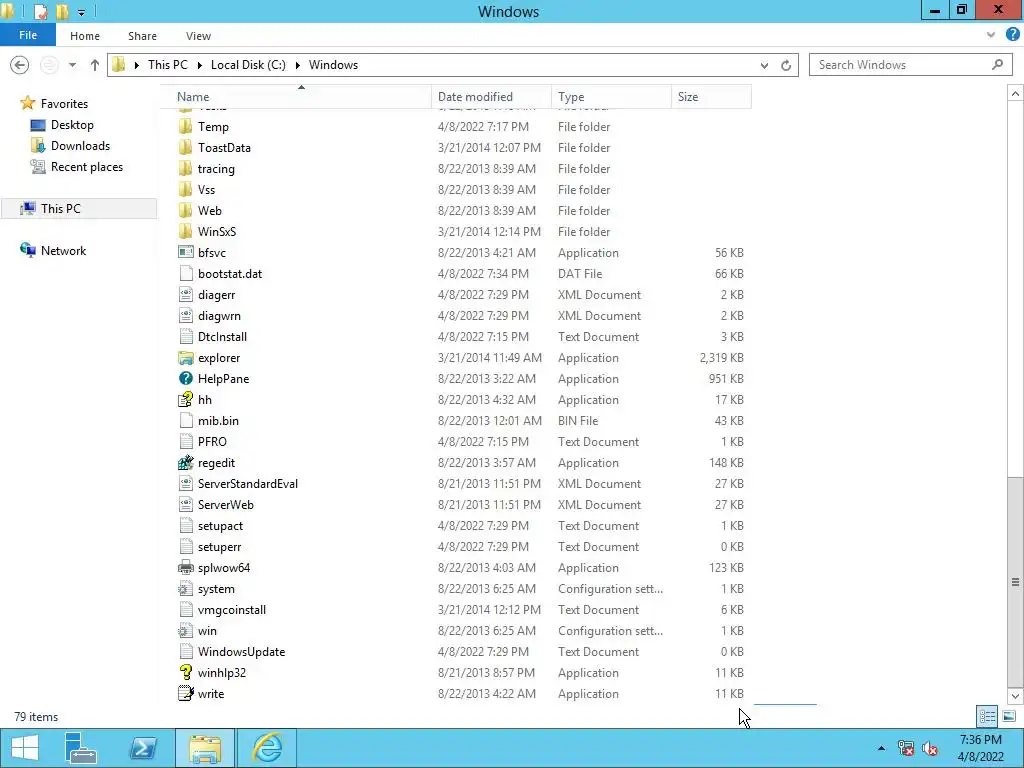Image resolution: width=1024 pixels, height=768 pixels.
Task: Switch to the Home ribbon tab
Action: [85, 36]
